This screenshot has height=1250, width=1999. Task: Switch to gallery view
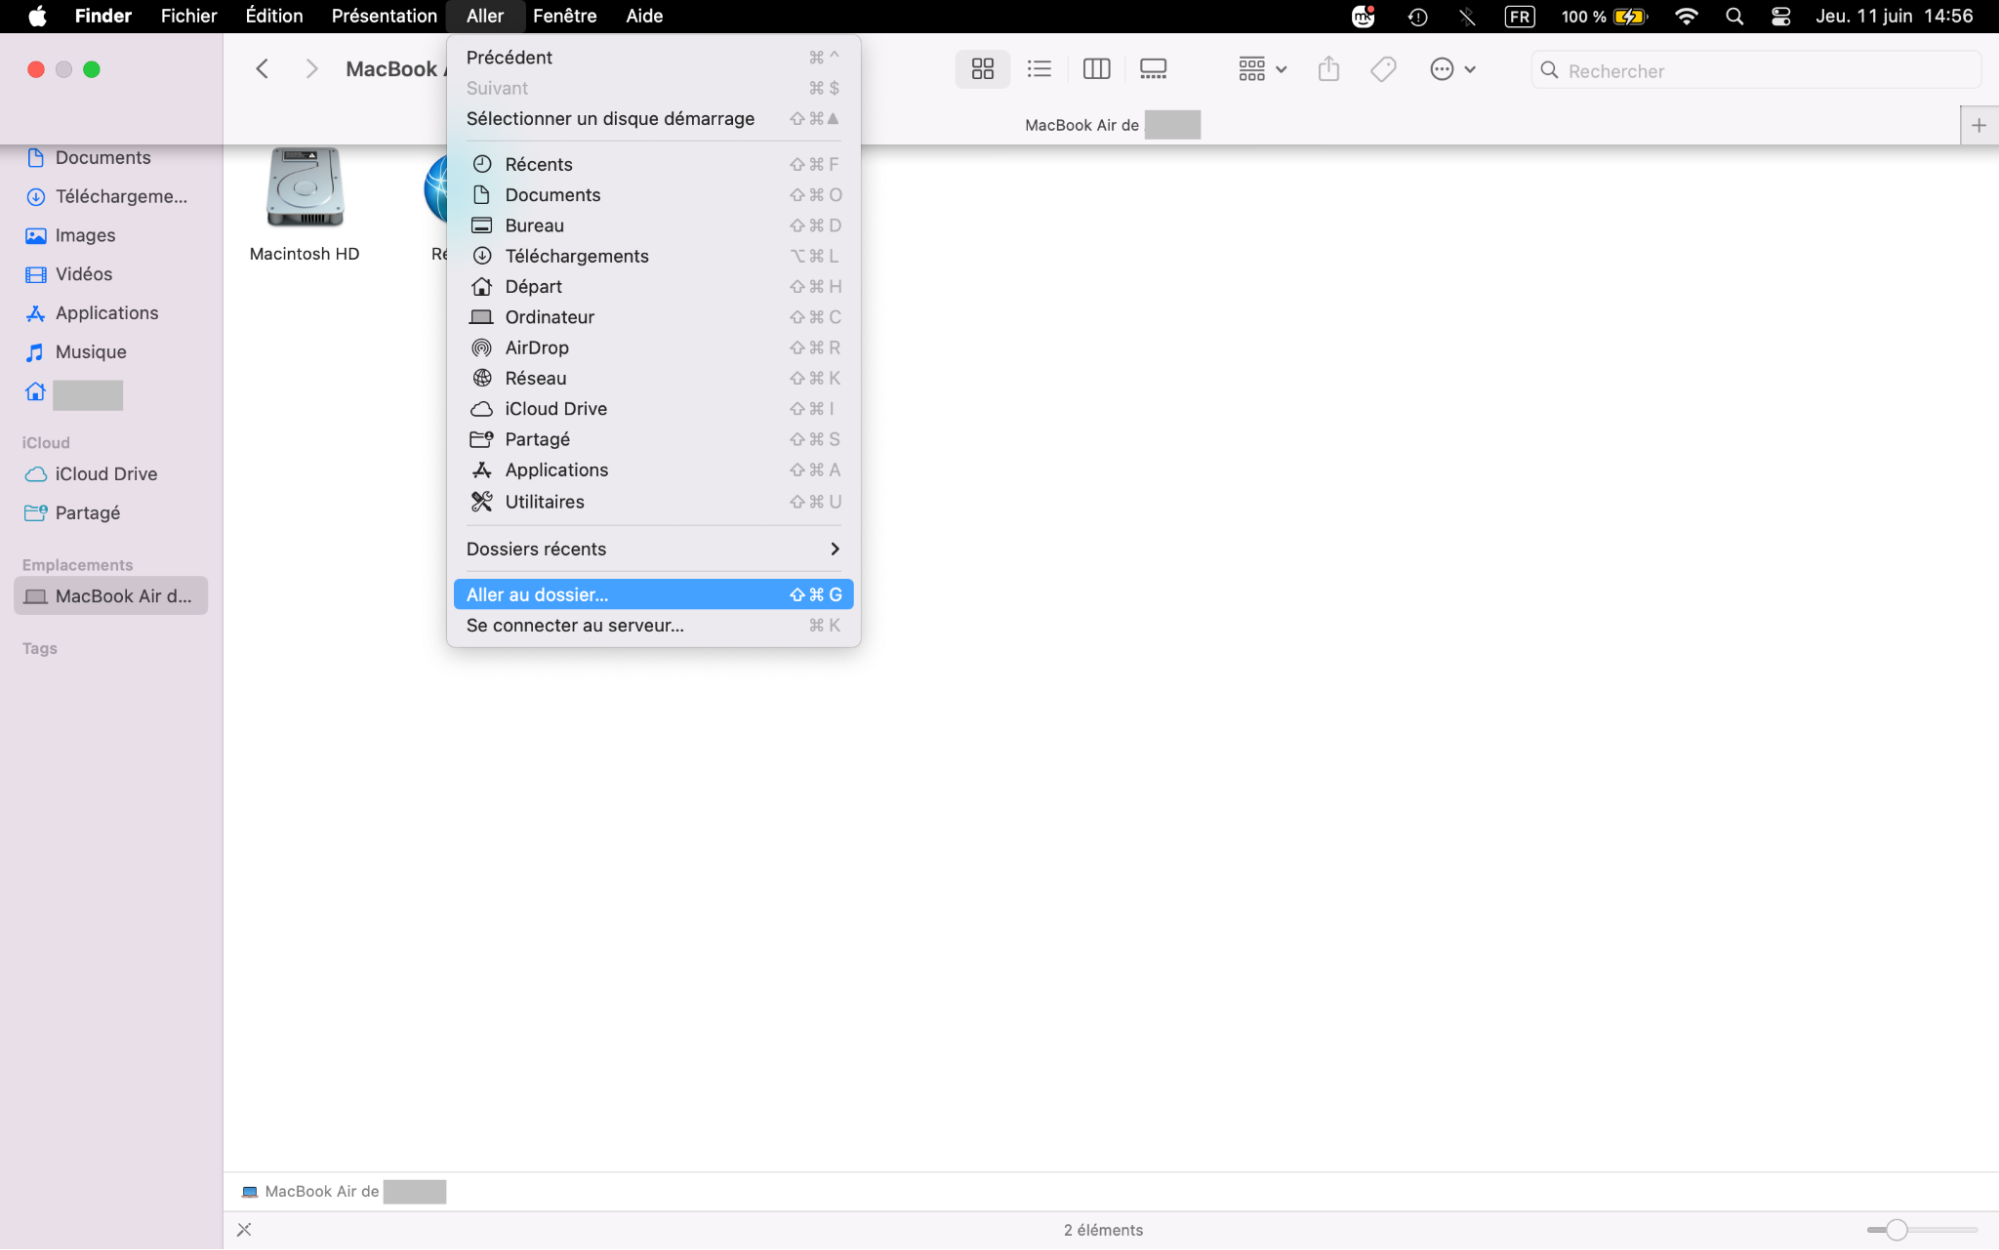click(1153, 69)
